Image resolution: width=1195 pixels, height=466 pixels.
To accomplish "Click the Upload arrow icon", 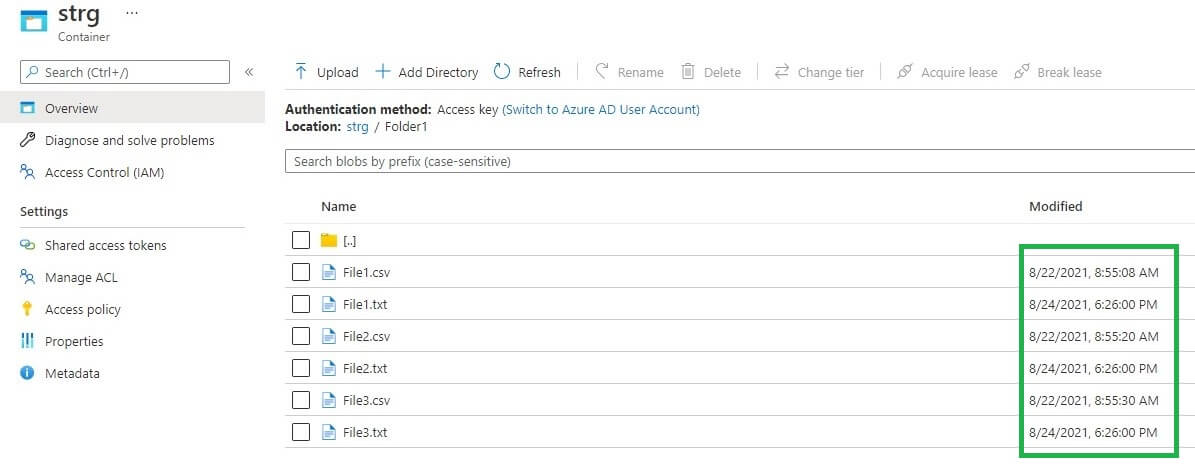I will tap(300, 72).
